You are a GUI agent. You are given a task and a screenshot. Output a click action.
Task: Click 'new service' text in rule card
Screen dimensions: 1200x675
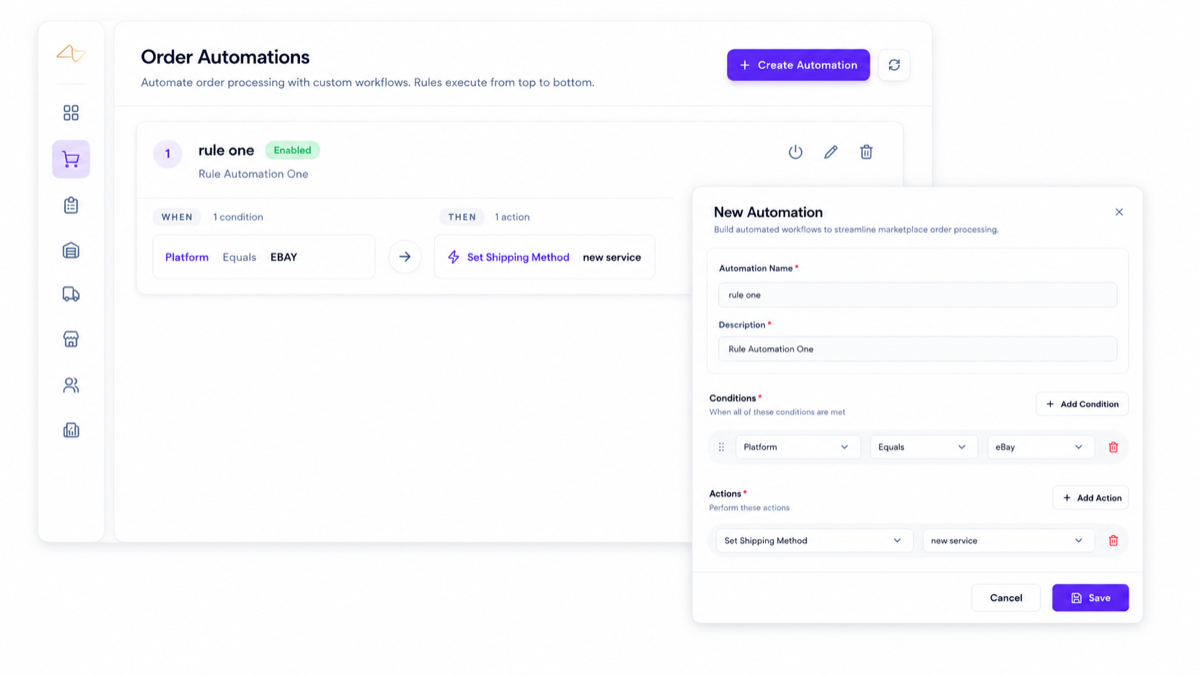click(612, 257)
